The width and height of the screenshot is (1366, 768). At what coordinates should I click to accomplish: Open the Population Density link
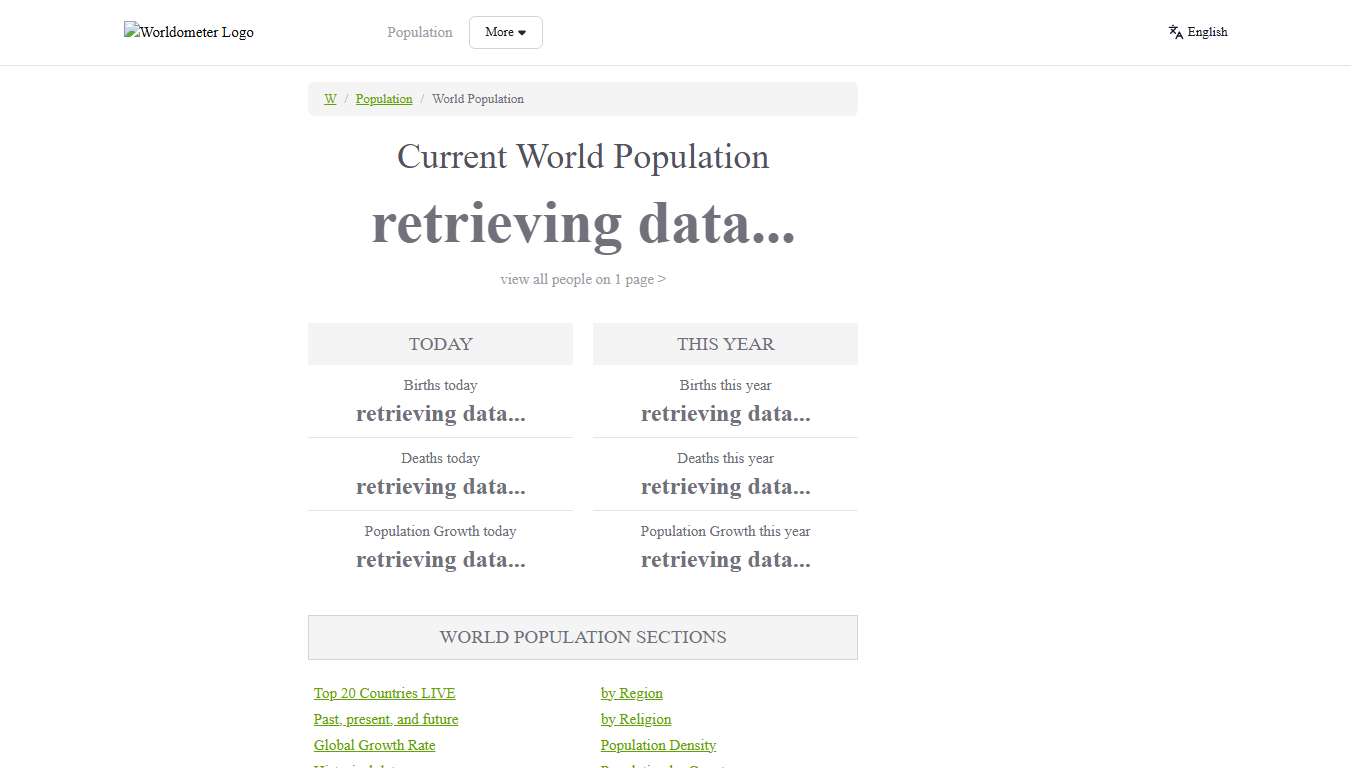point(658,744)
